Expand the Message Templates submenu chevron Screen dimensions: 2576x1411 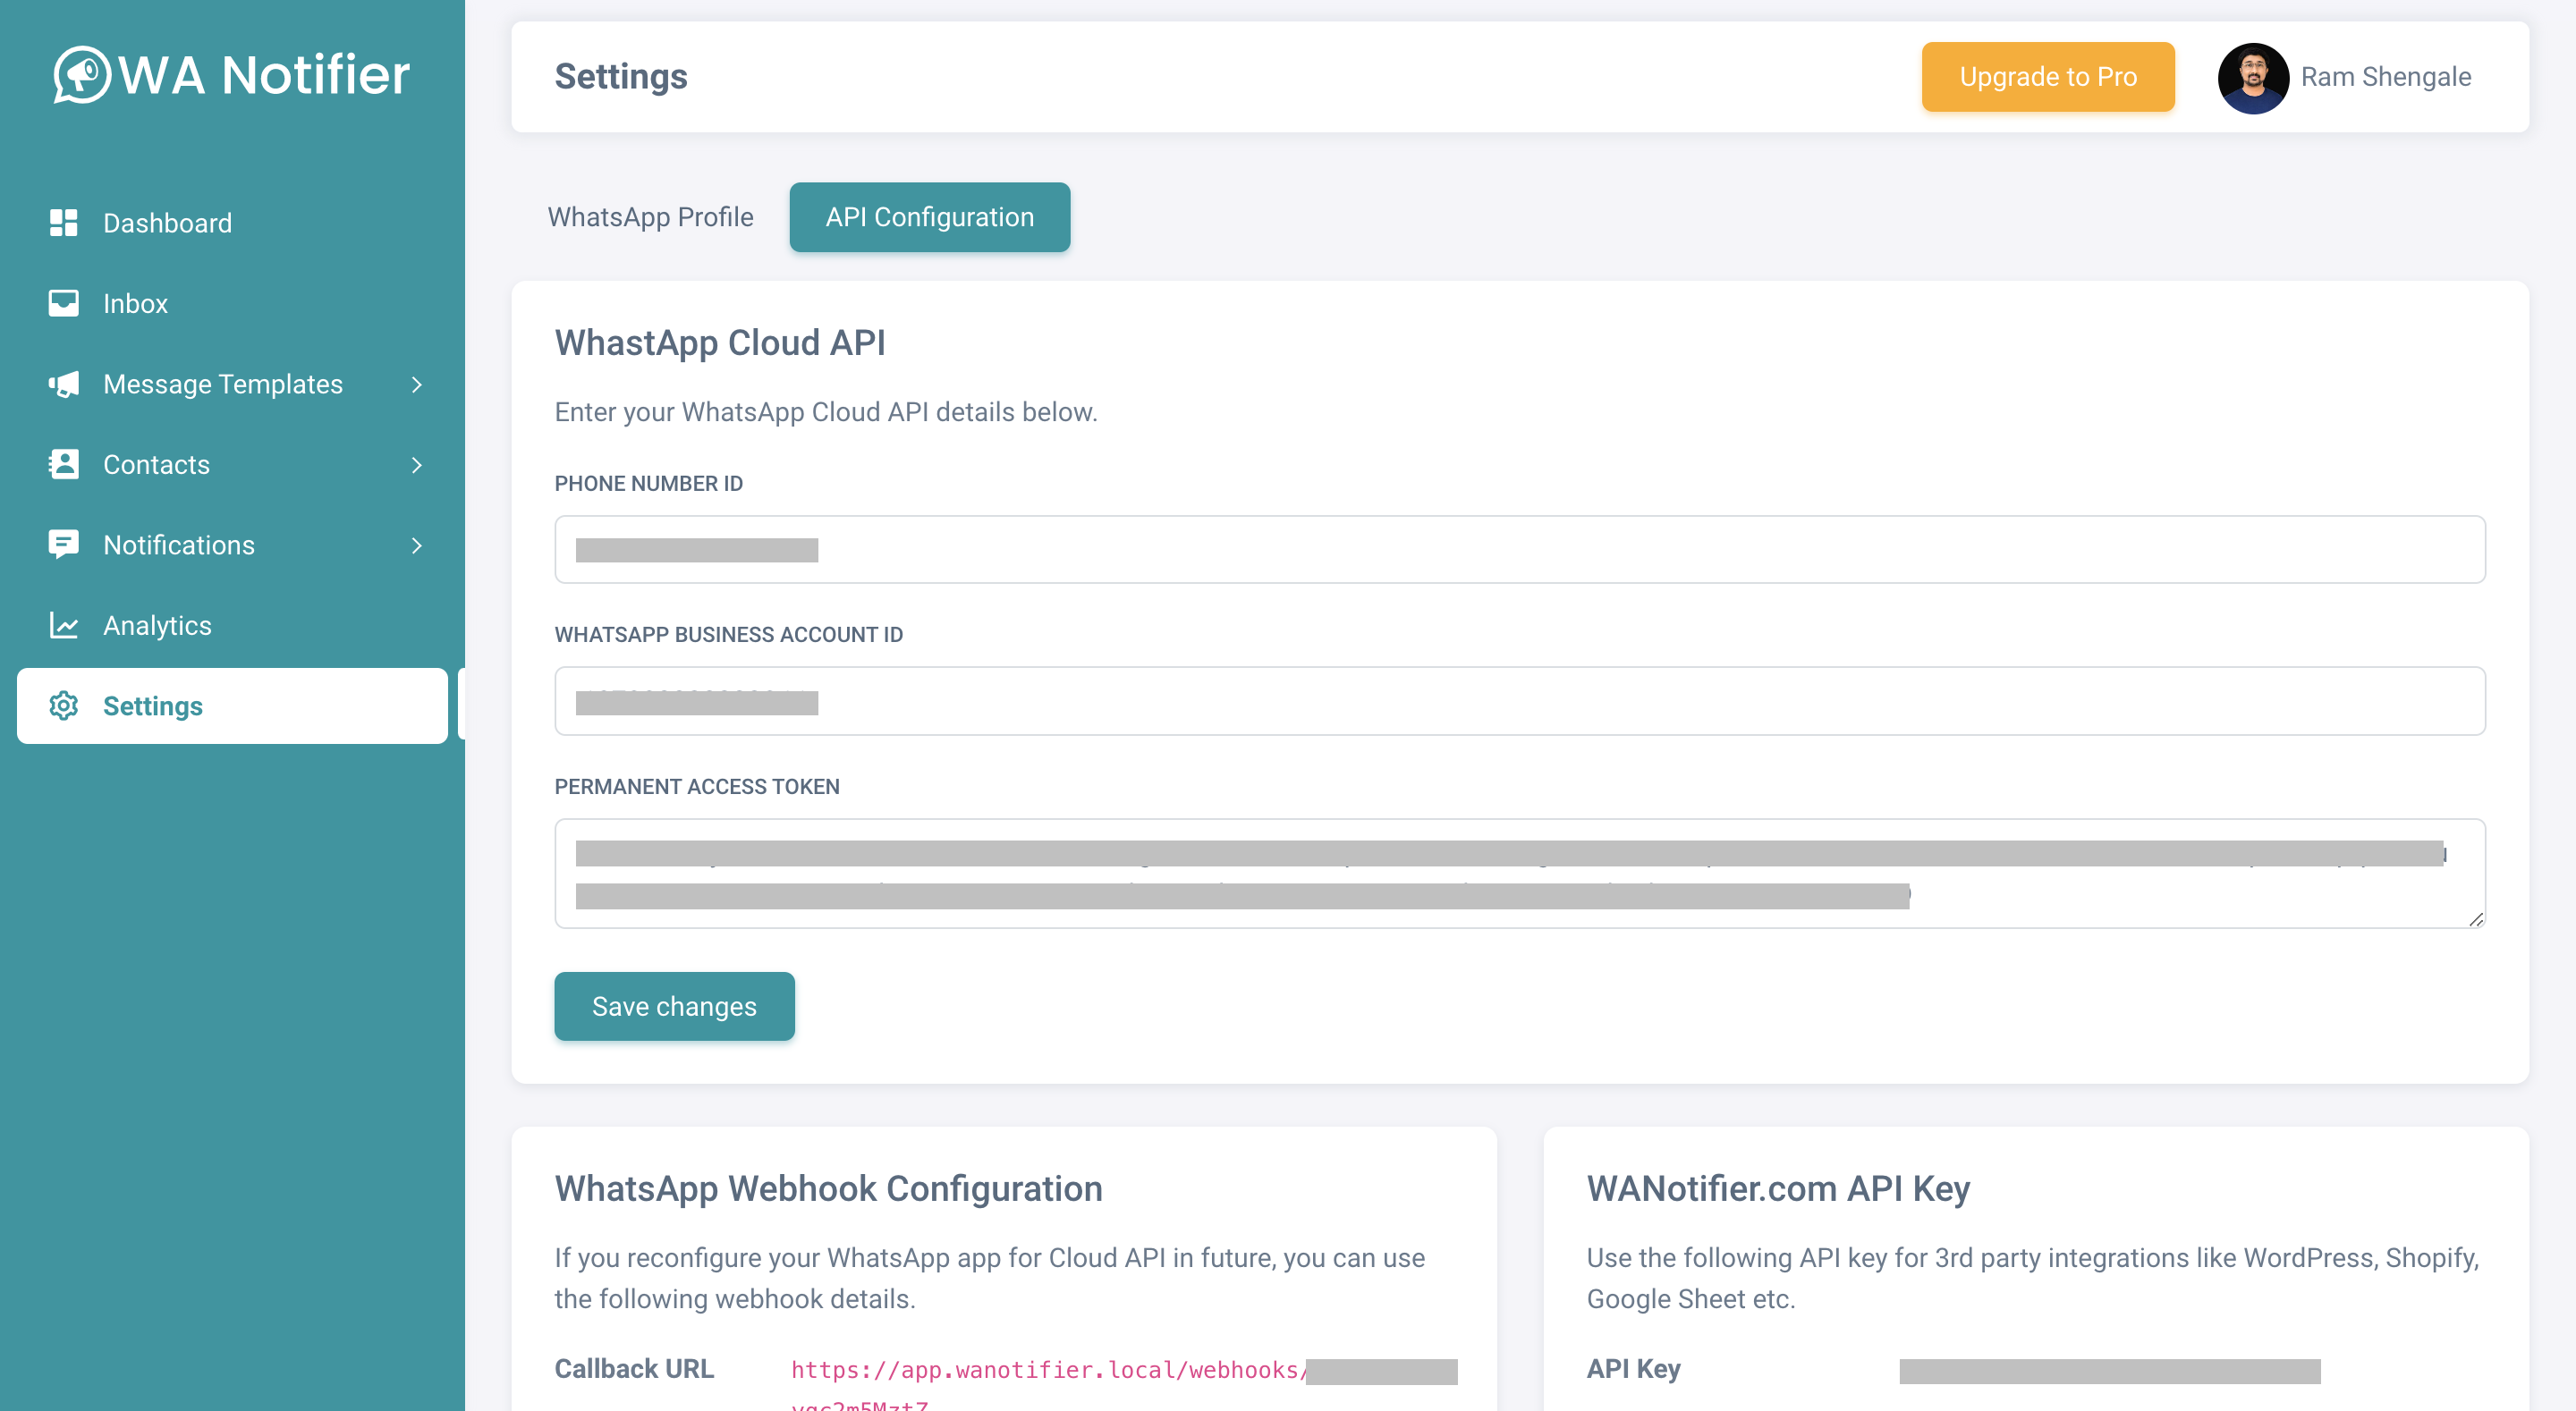(417, 384)
